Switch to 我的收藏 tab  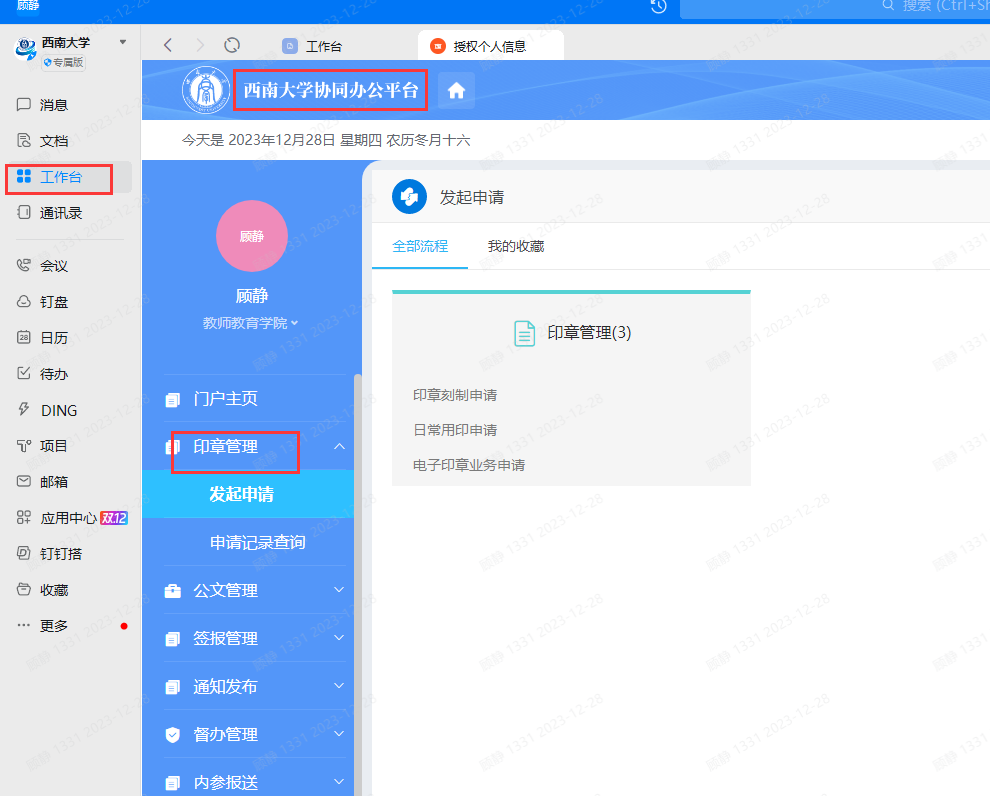[515, 246]
